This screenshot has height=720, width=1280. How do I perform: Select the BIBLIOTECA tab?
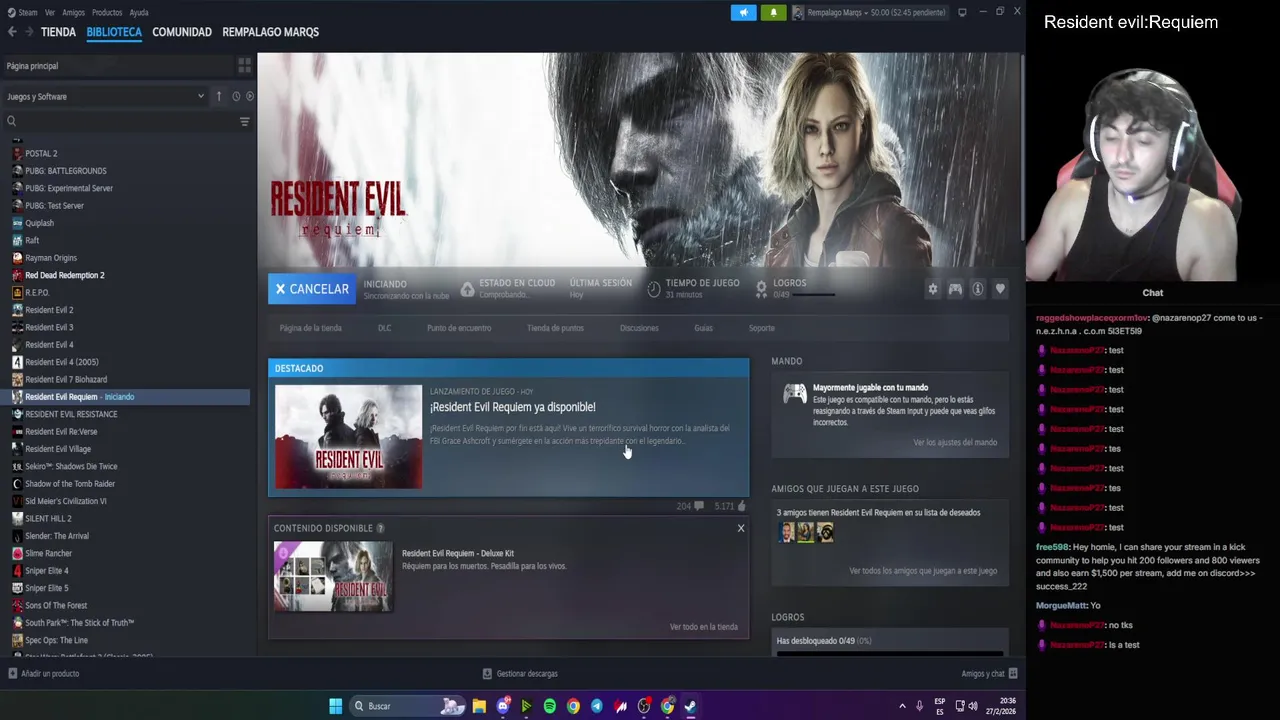click(114, 32)
